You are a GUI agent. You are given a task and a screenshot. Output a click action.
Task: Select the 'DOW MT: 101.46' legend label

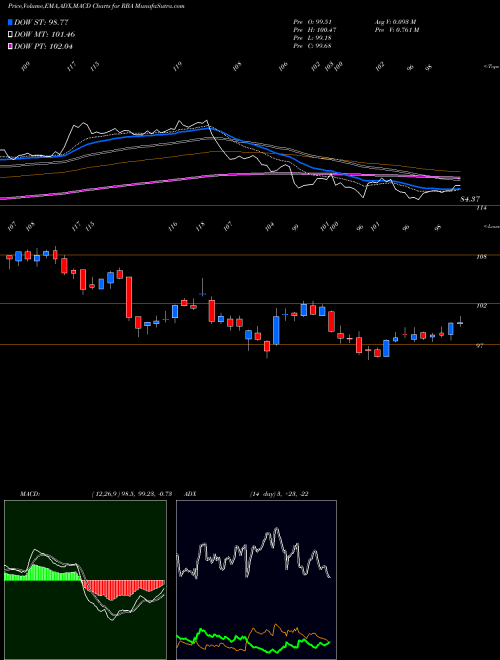[x=45, y=35]
